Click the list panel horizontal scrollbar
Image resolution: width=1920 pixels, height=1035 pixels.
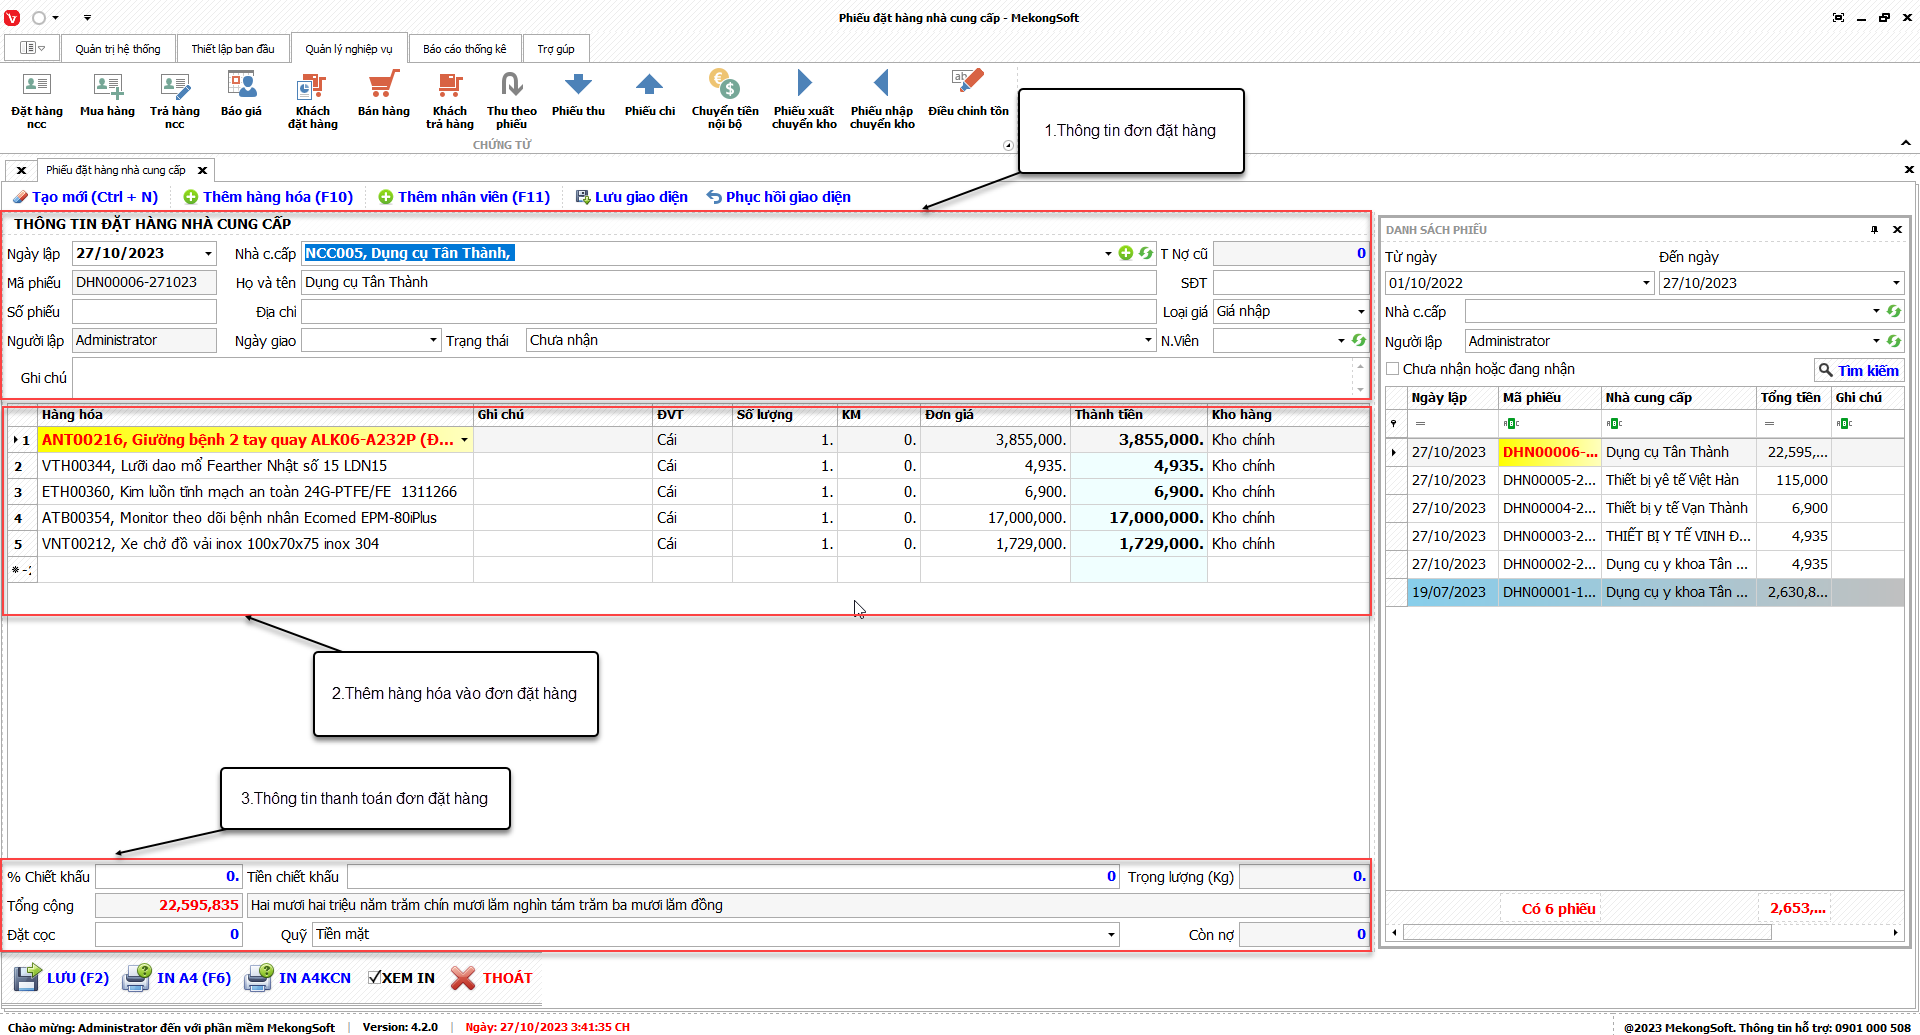click(x=1586, y=933)
